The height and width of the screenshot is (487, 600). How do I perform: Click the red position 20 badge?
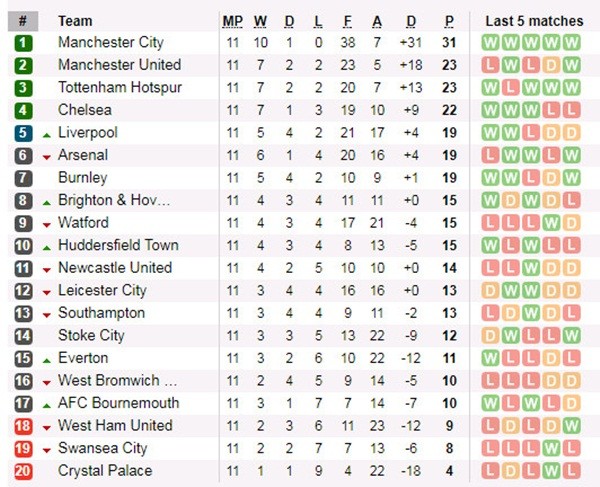tap(23, 471)
